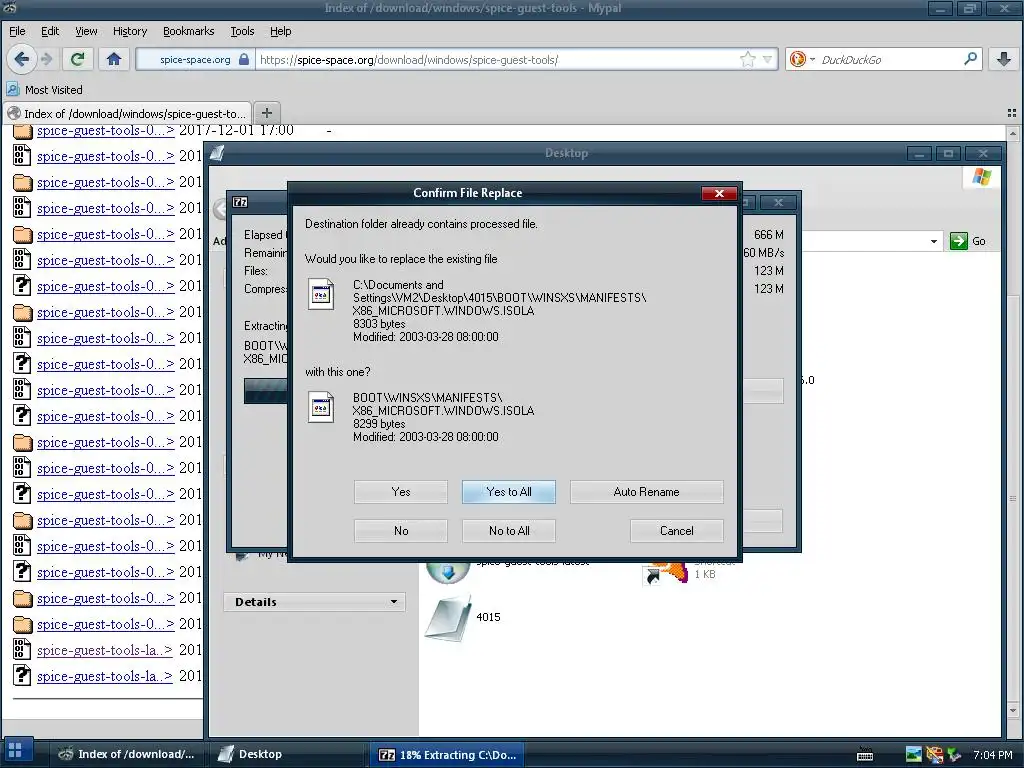Image resolution: width=1024 pixels, height=768 pixels.
Task: Bookmark this page with star icon
Action: [x=747, y=59]
